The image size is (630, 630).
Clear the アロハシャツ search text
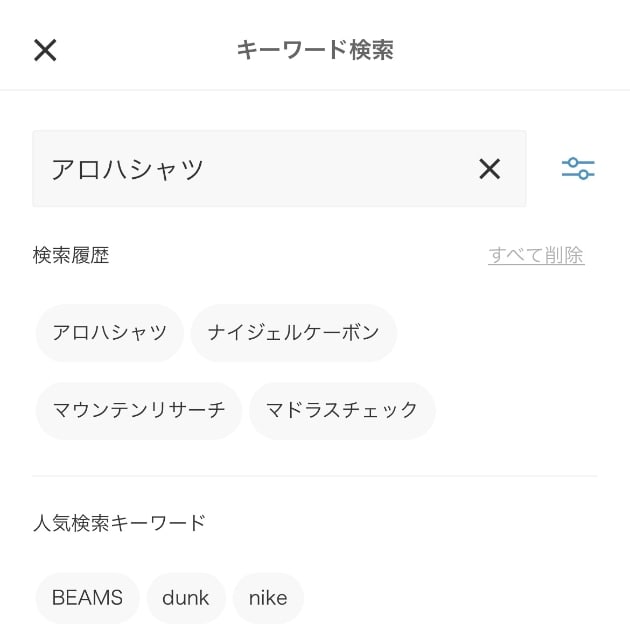point(489,168)
